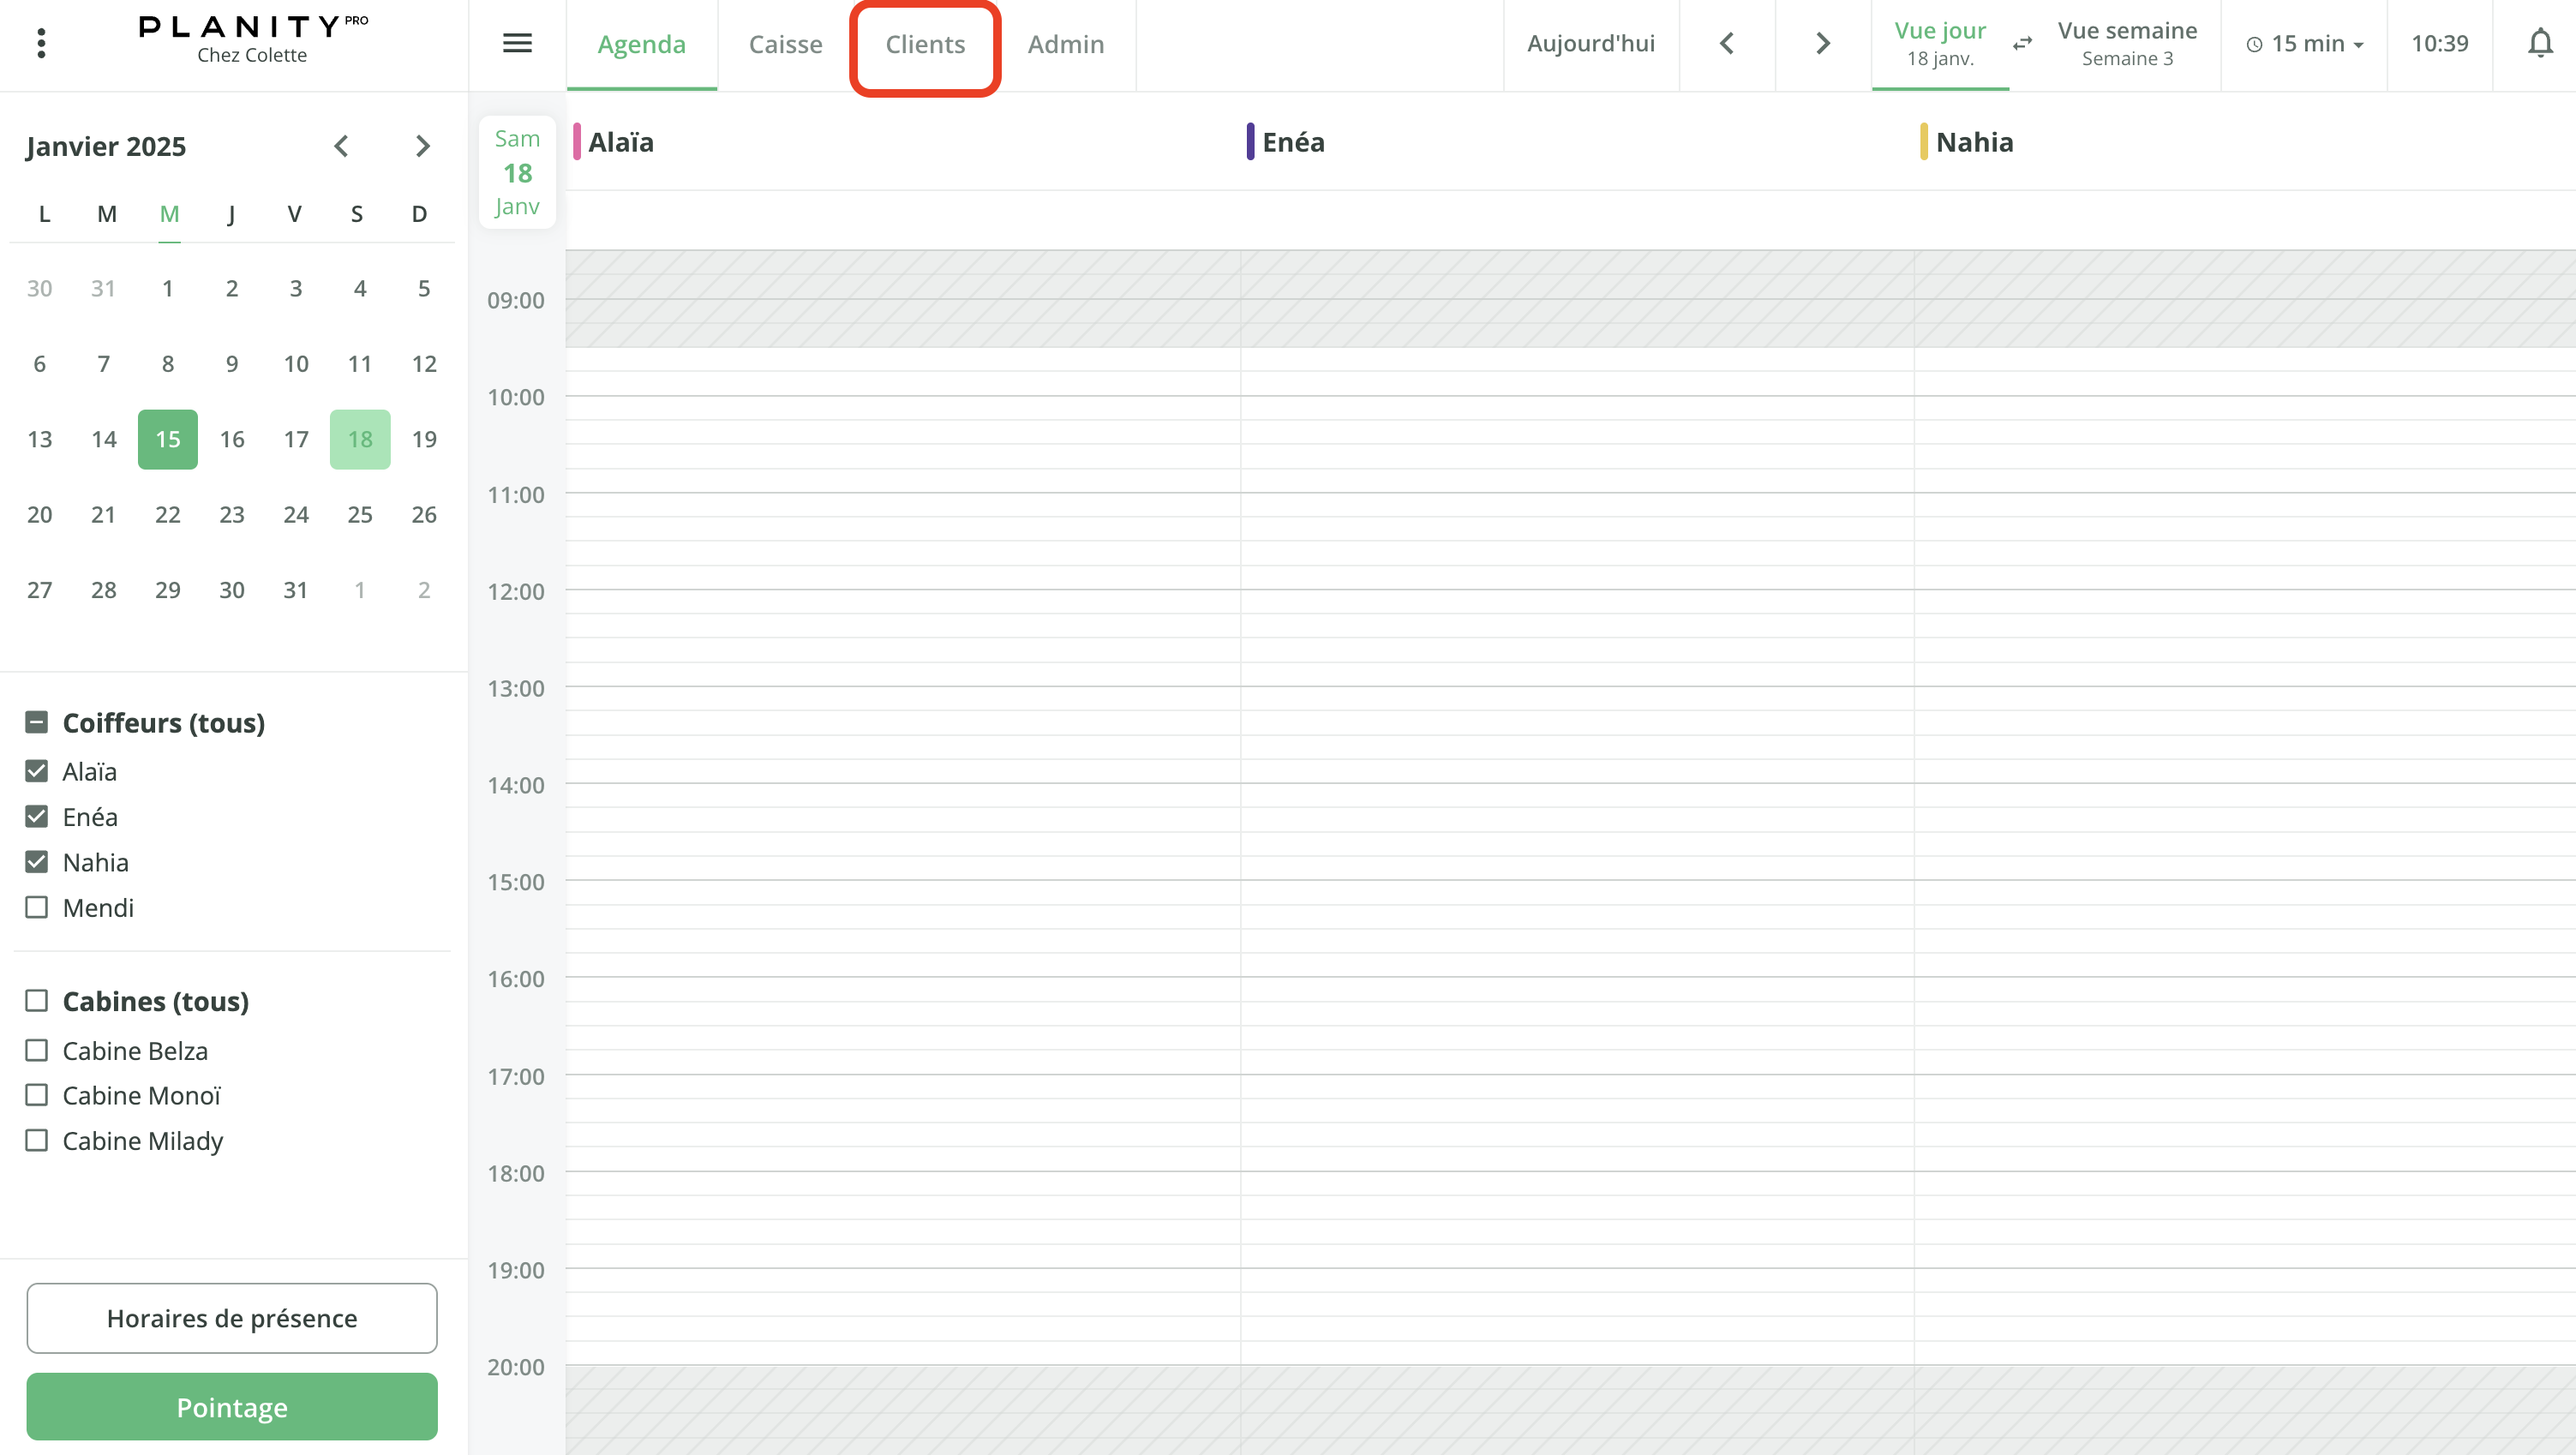
Task: Go to next day in top toolbar
Action: pos(1823,43)
